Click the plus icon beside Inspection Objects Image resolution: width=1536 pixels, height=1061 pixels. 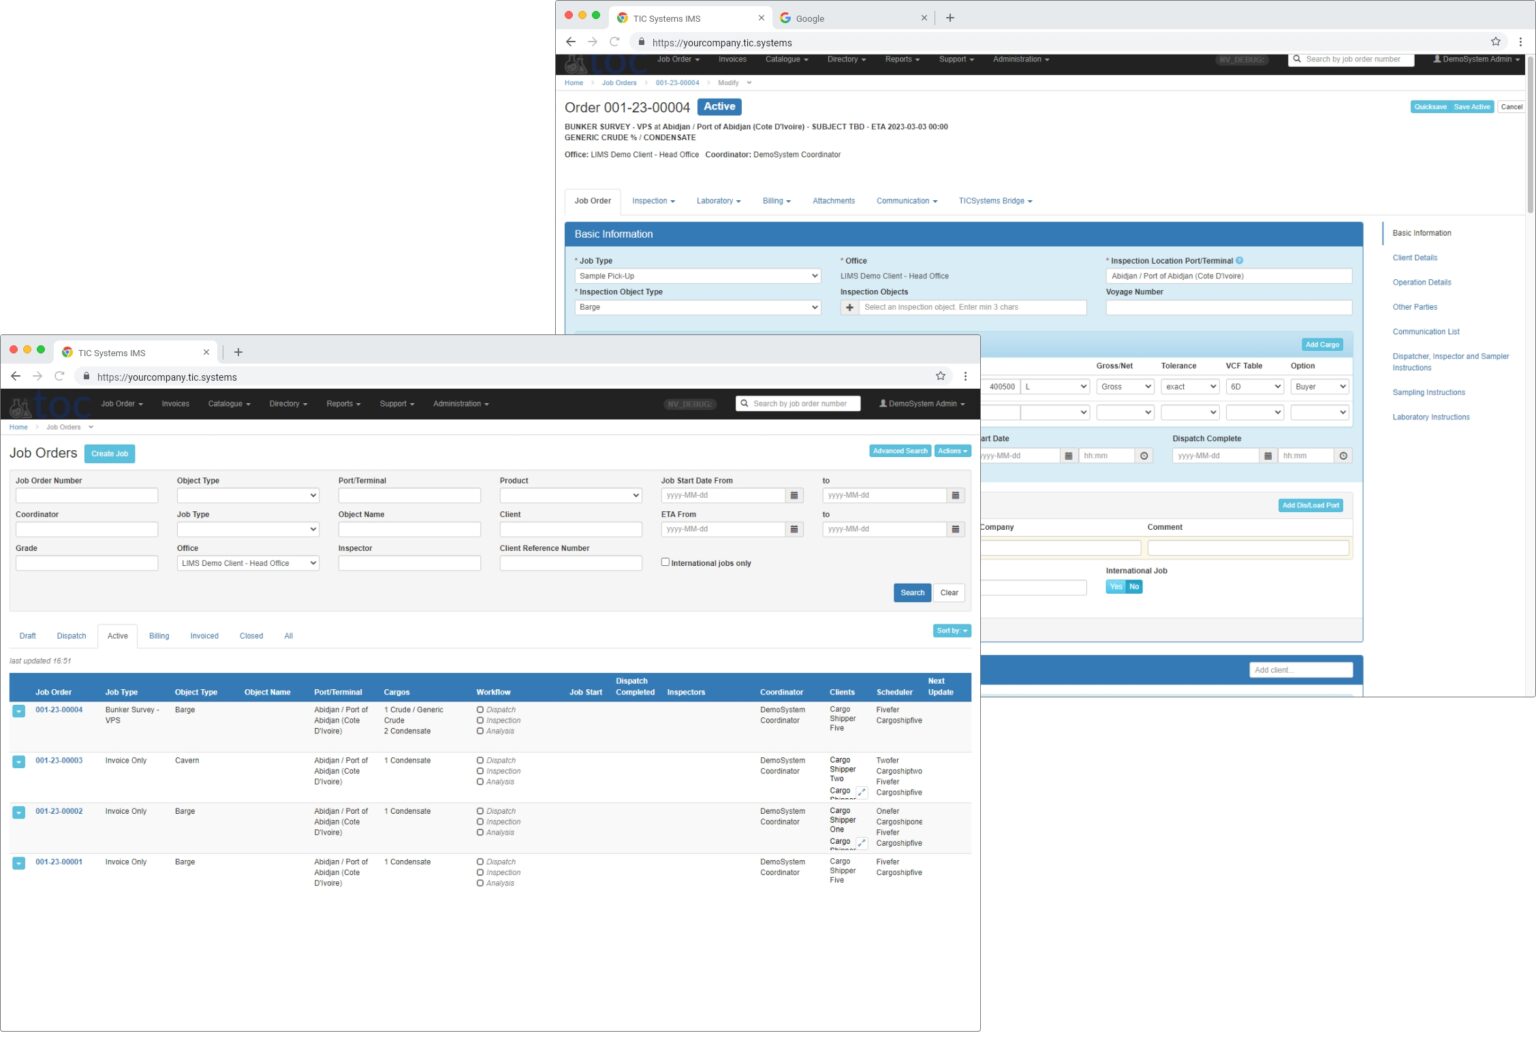coord(850,308)
